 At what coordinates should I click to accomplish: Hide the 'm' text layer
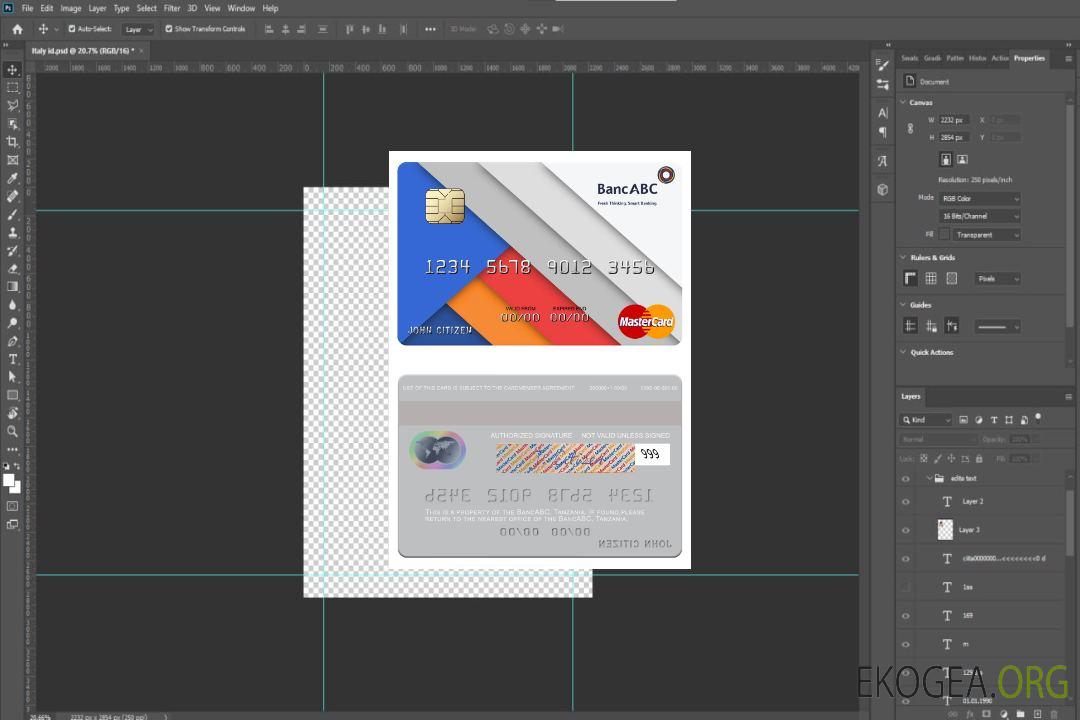pos(906,645)
